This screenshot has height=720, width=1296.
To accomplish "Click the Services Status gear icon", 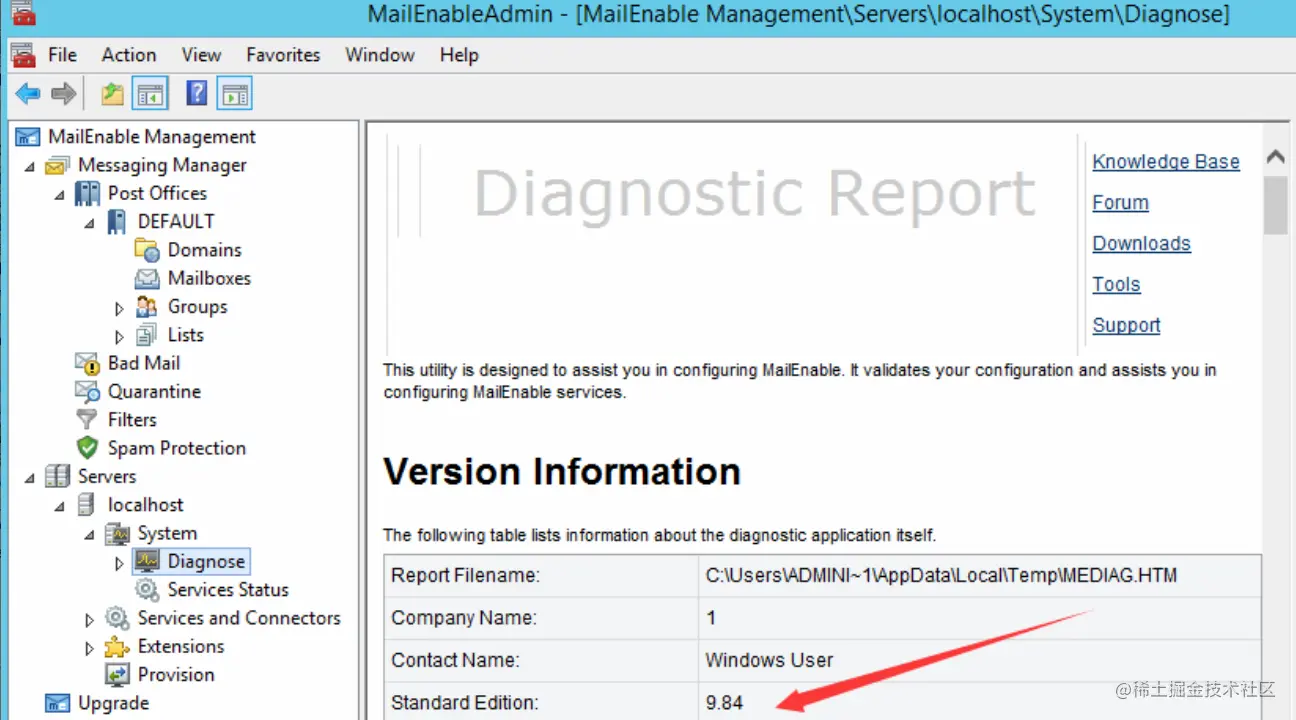I will [147, 590].
